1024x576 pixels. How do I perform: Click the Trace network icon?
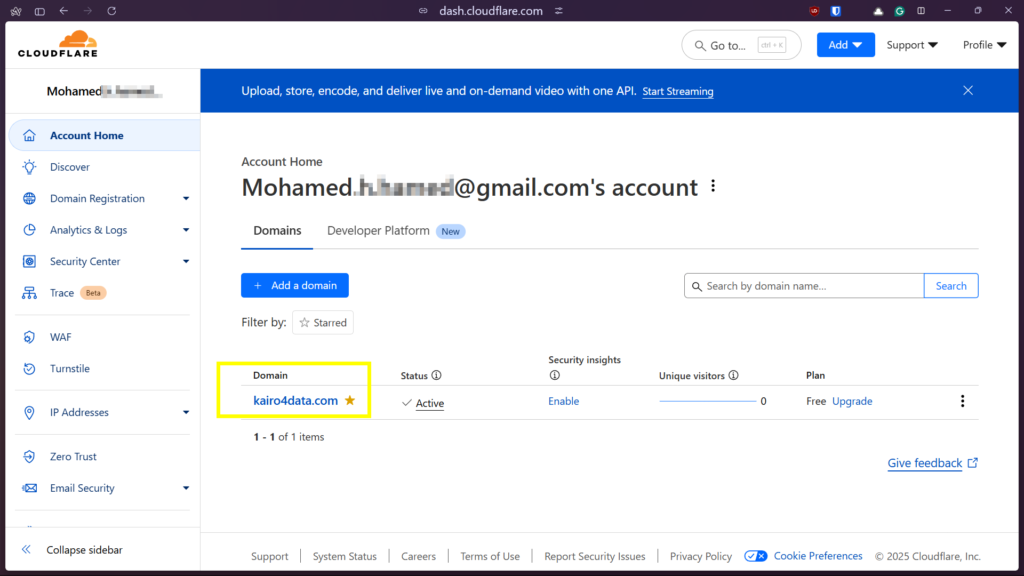tap(29, 293)
